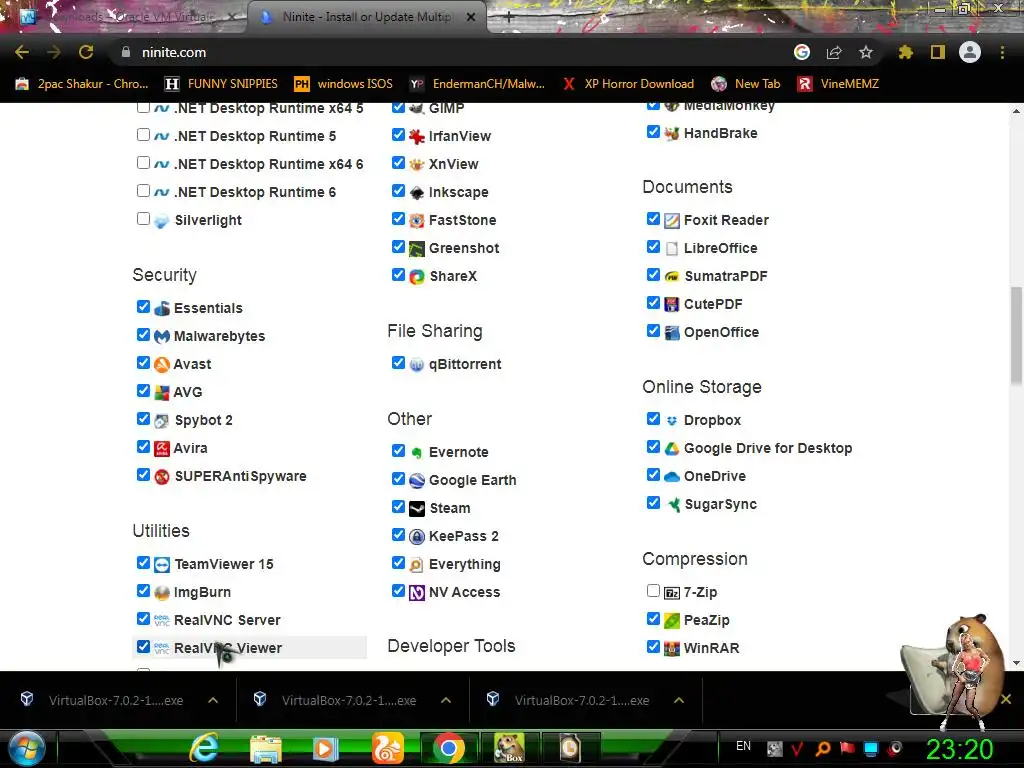Click the ImgBurn disc icon
The height and width of the screenshot is (768, 1024).
click(162, 593)
